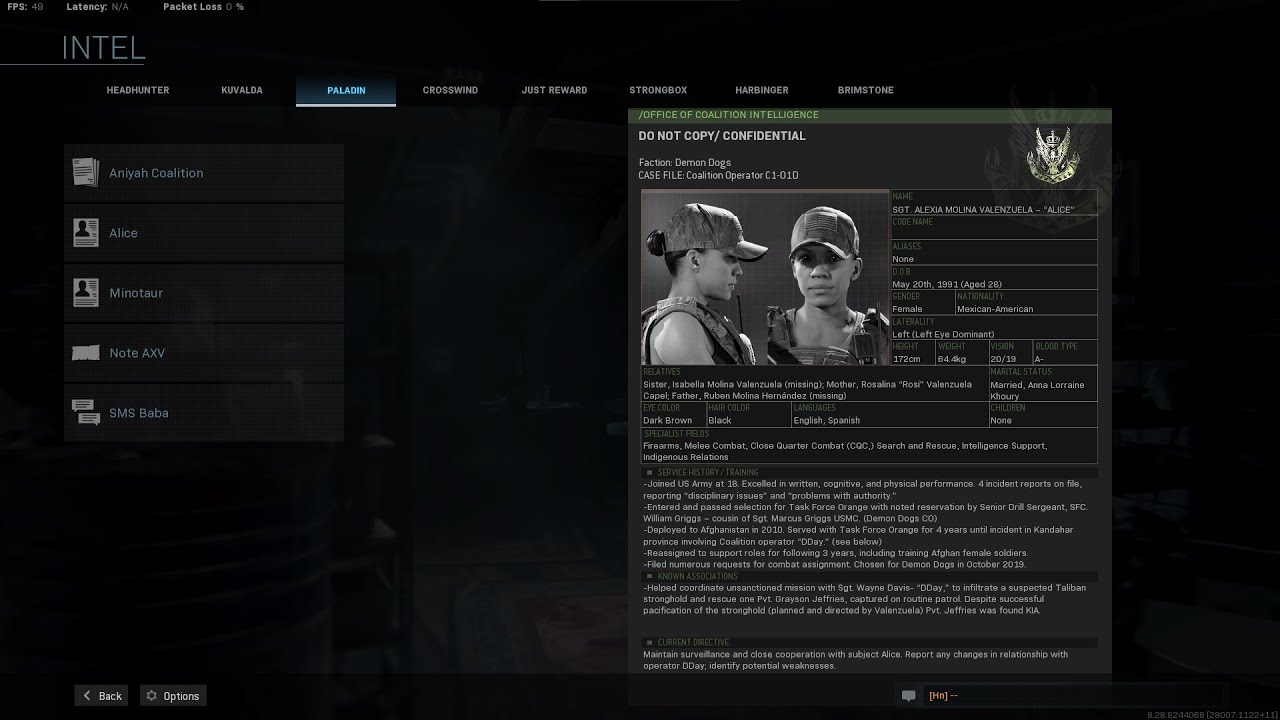This screenshot has width=1280, height=720.
Task: Click the hair color value 'Black'
Action: pyautogui.click(x=720, y=420)
